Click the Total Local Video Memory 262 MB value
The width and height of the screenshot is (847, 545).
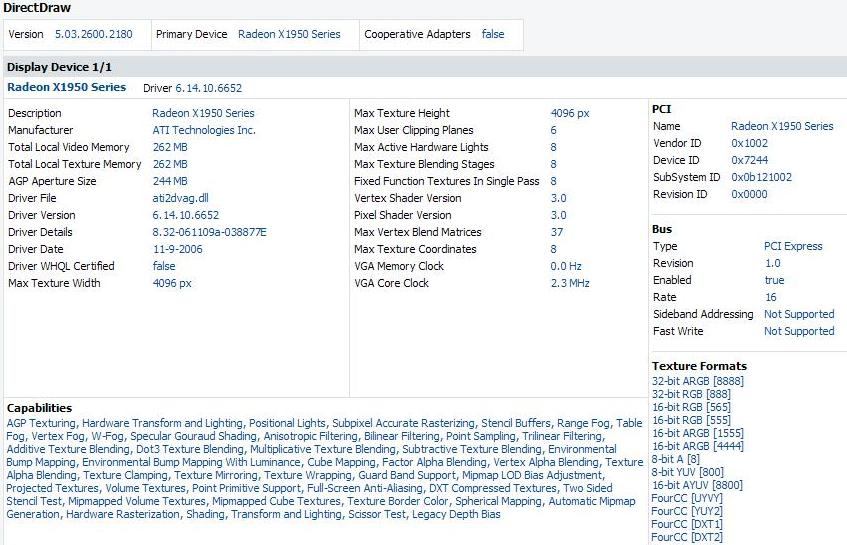click(170, 147)
